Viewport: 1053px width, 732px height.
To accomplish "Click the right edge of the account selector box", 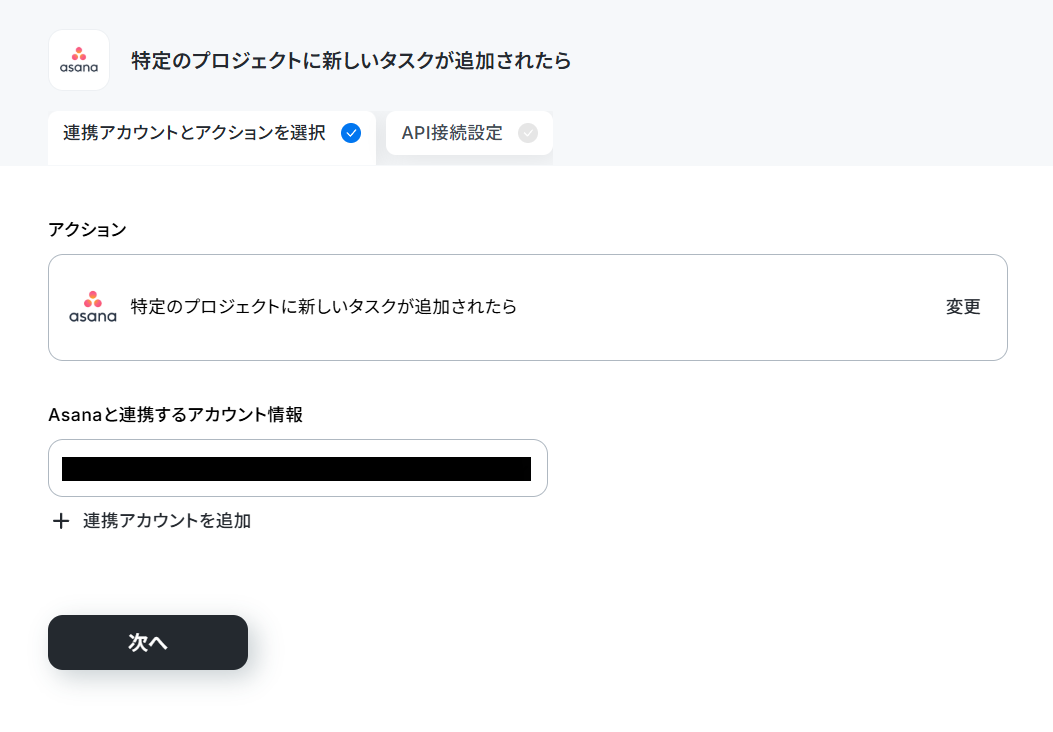I will [539, 468].
